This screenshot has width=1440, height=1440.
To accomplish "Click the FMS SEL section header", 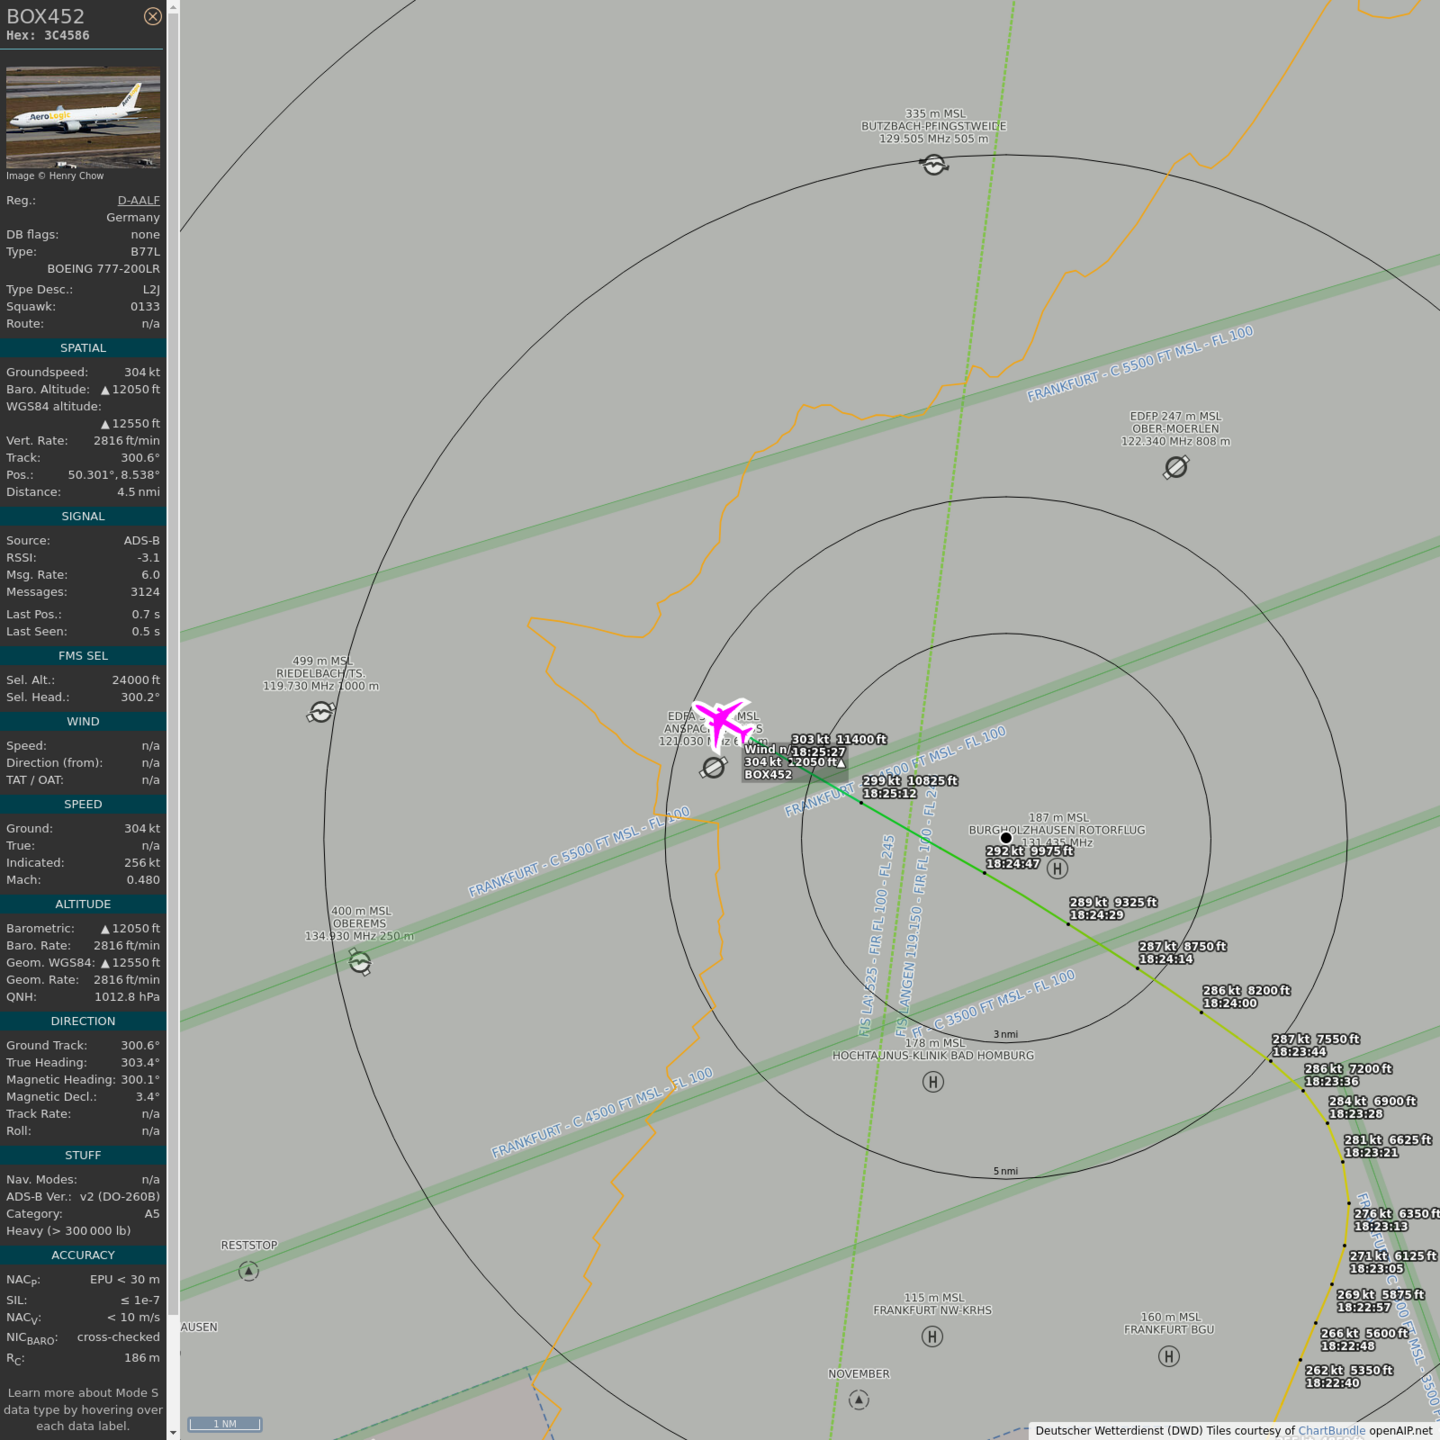I will coord(83,656).
